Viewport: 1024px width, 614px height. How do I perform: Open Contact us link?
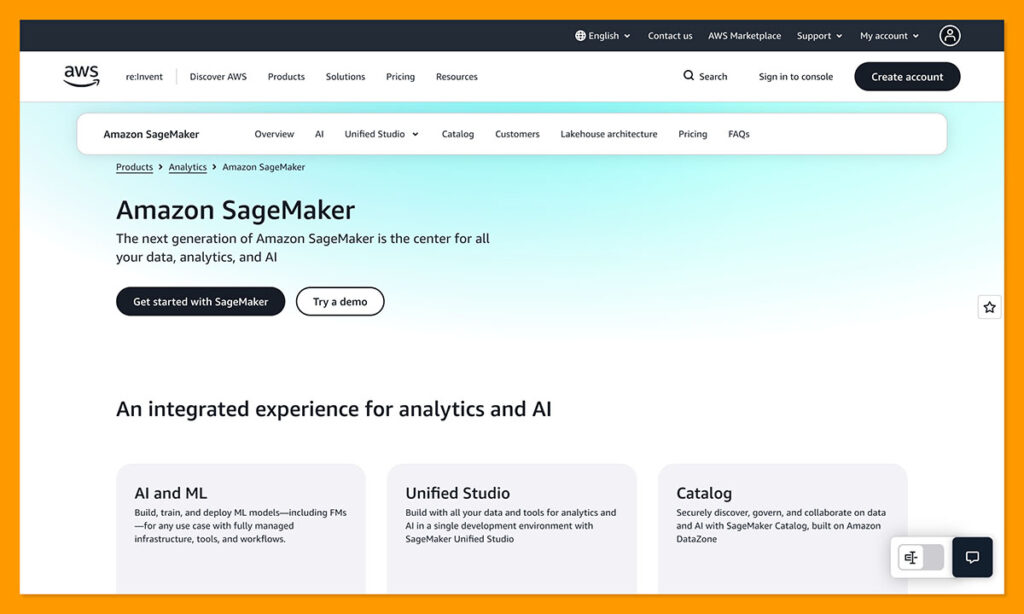[670, 36]
